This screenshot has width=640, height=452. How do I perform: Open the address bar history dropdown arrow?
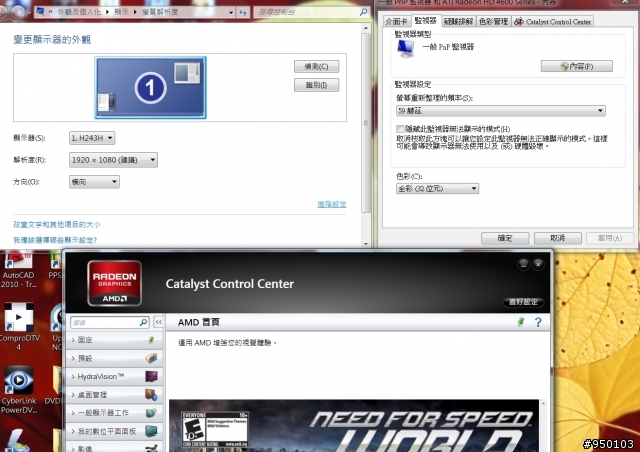[231, 12]
